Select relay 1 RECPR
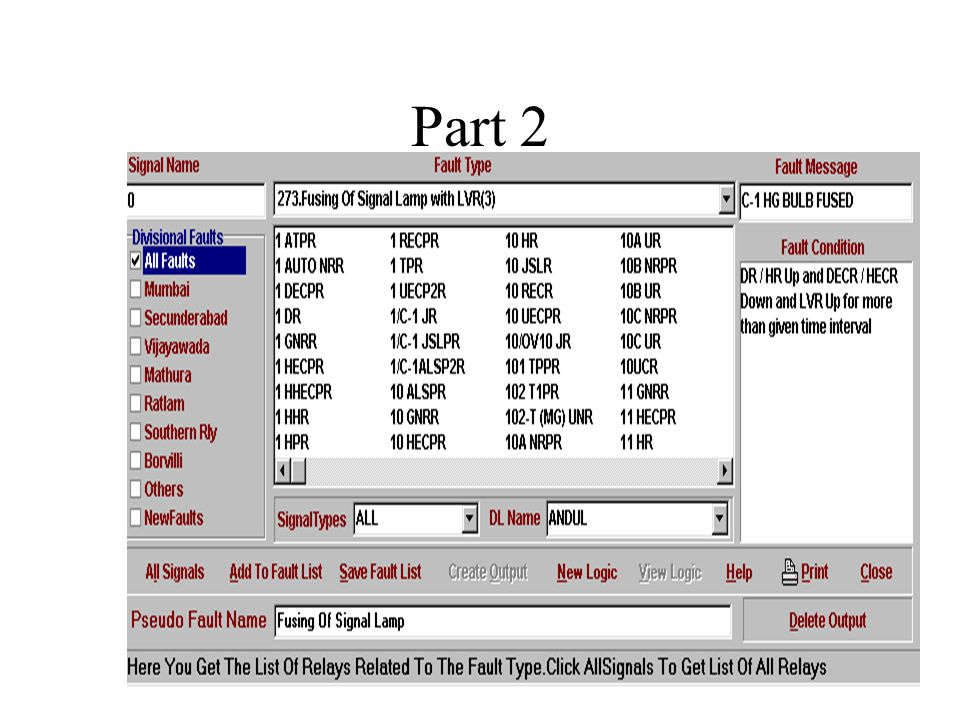The height and width of the screenshot is (720, 960). coord(414,241)
